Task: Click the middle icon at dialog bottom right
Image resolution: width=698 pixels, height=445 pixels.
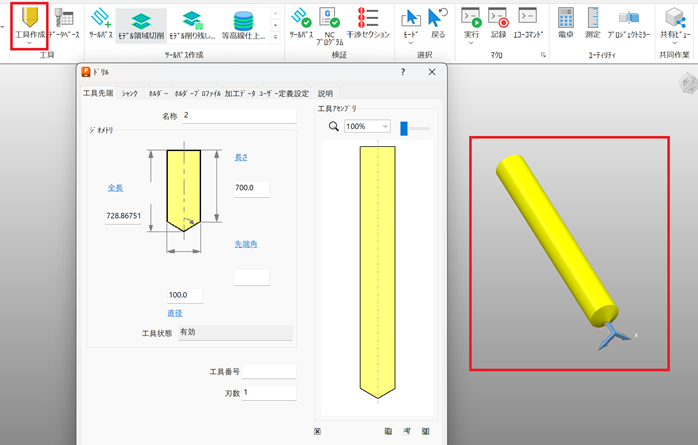Action: [407, 431]
